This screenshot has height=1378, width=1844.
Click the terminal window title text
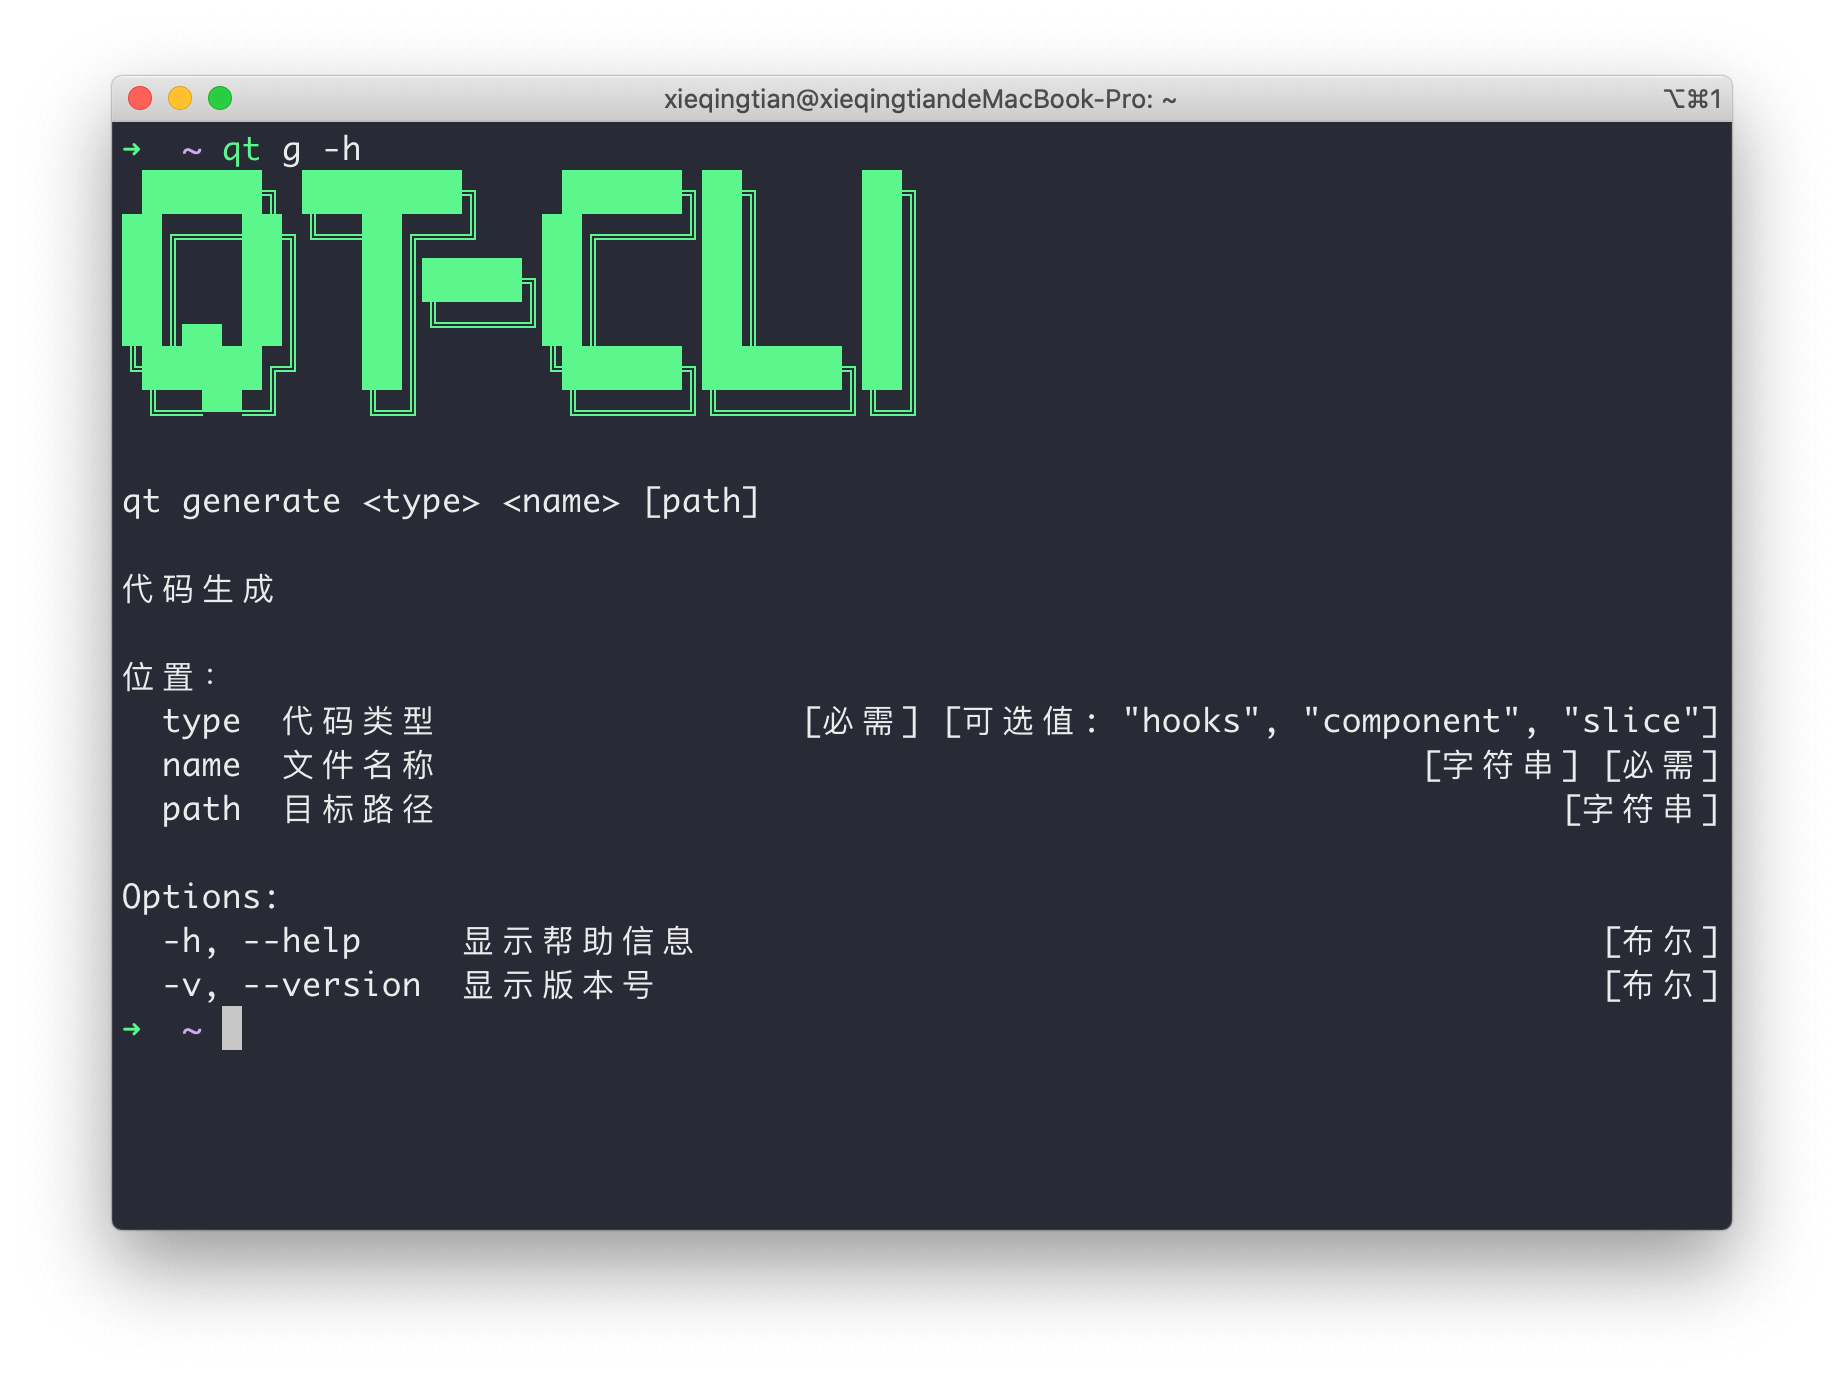(920, 99)
